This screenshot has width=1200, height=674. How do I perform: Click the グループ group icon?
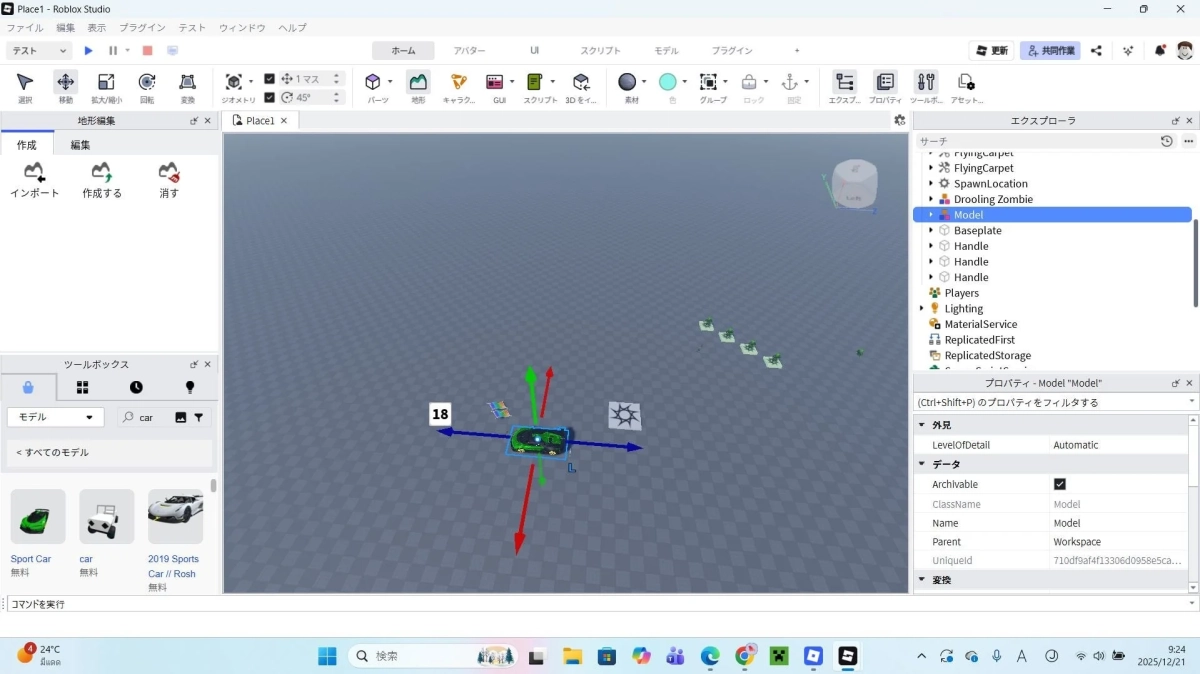pos(708,82)
